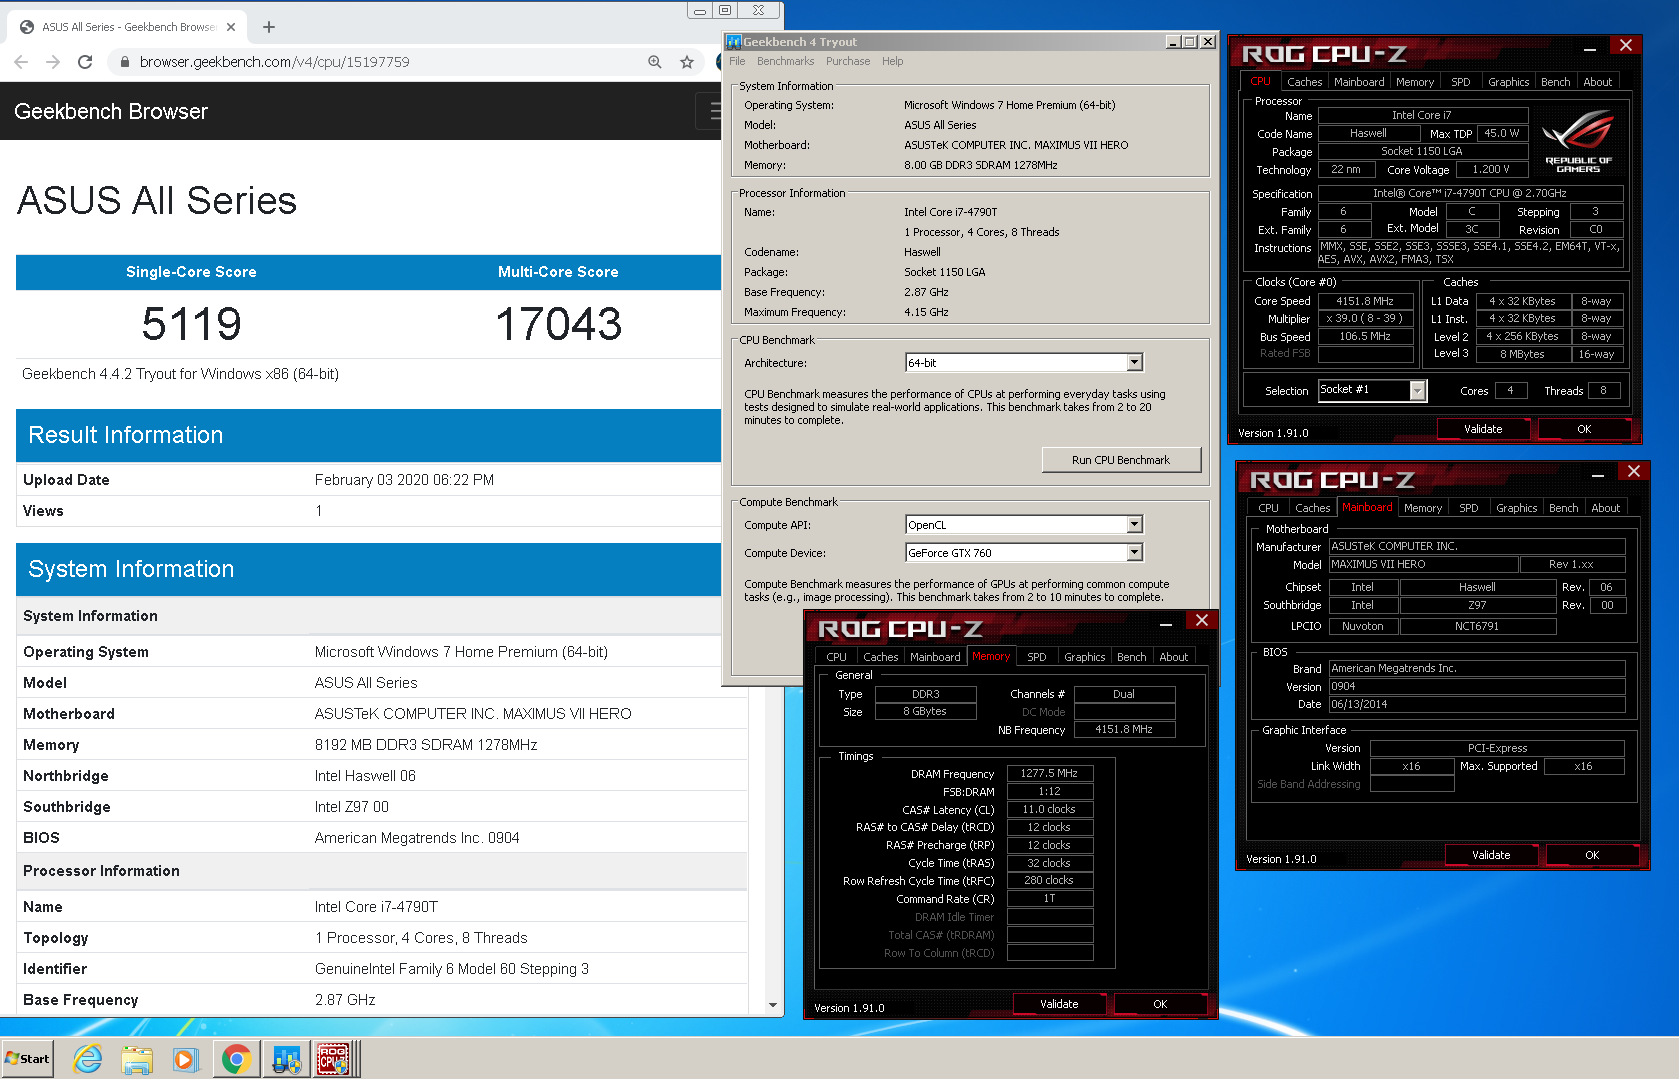Image resolution: width=1679 pixels, height=1079 pixels.
Task: Open File menu in Geekbench 4 Tryout
Action: (x=737, y=62)
